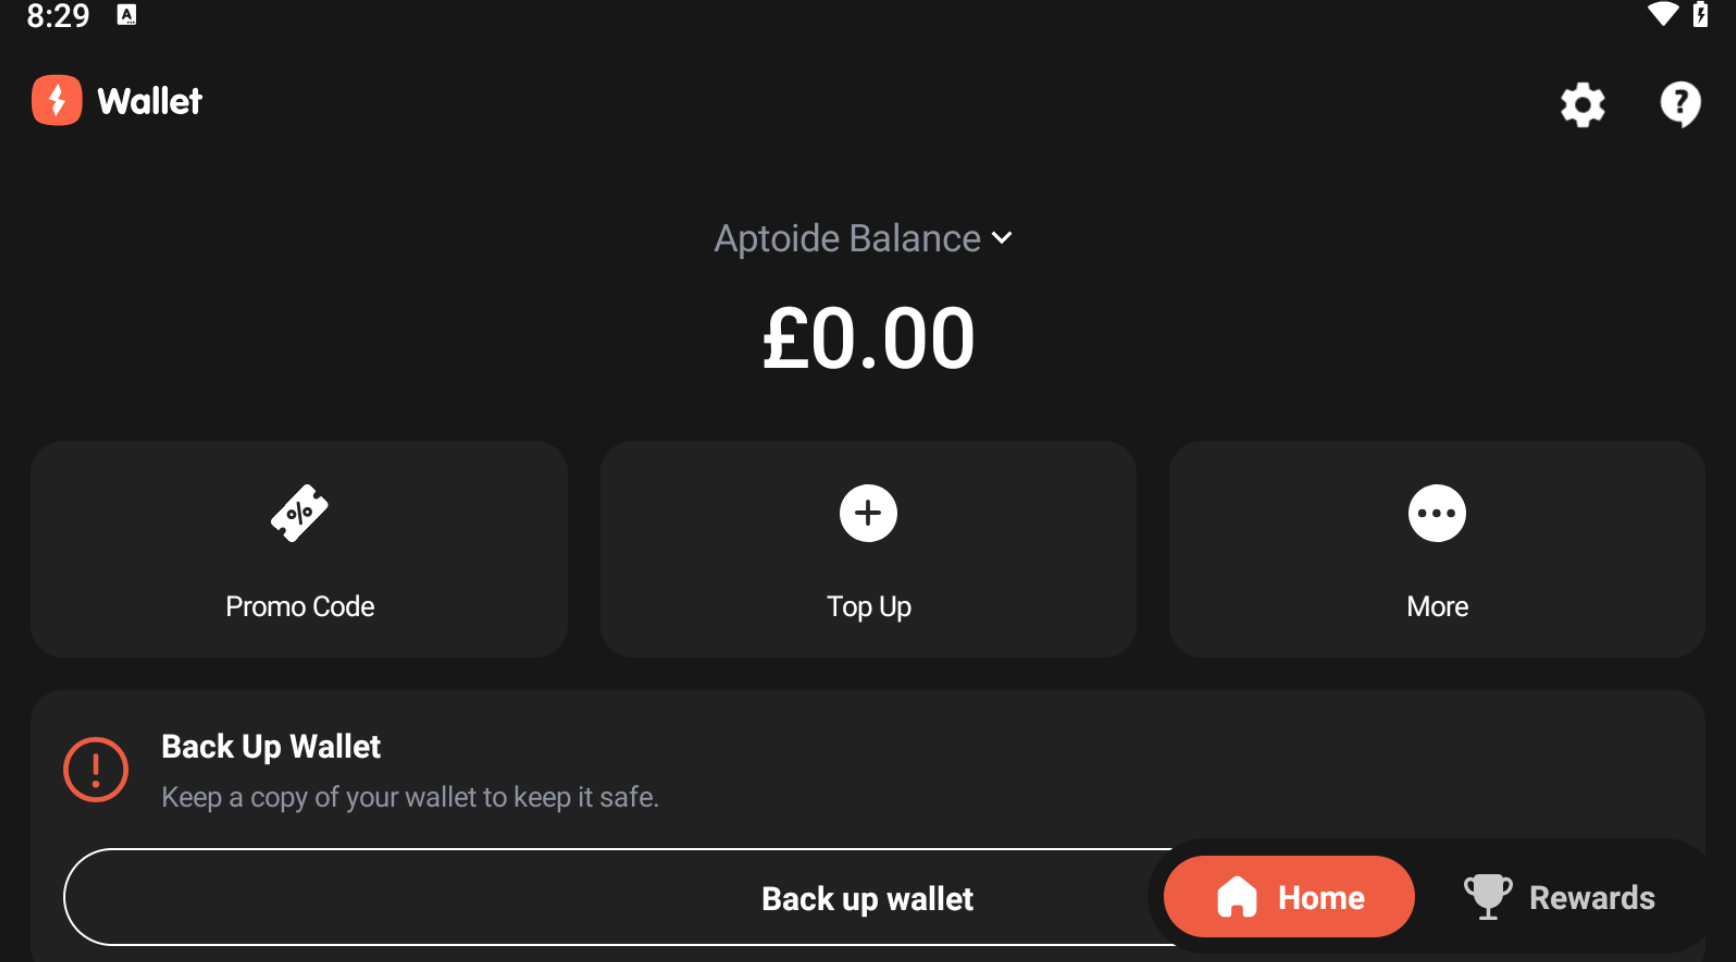This screenshot has width=1736, height=962.
Task: Tap the £0.00 balance amount
Action: [868, 339]
